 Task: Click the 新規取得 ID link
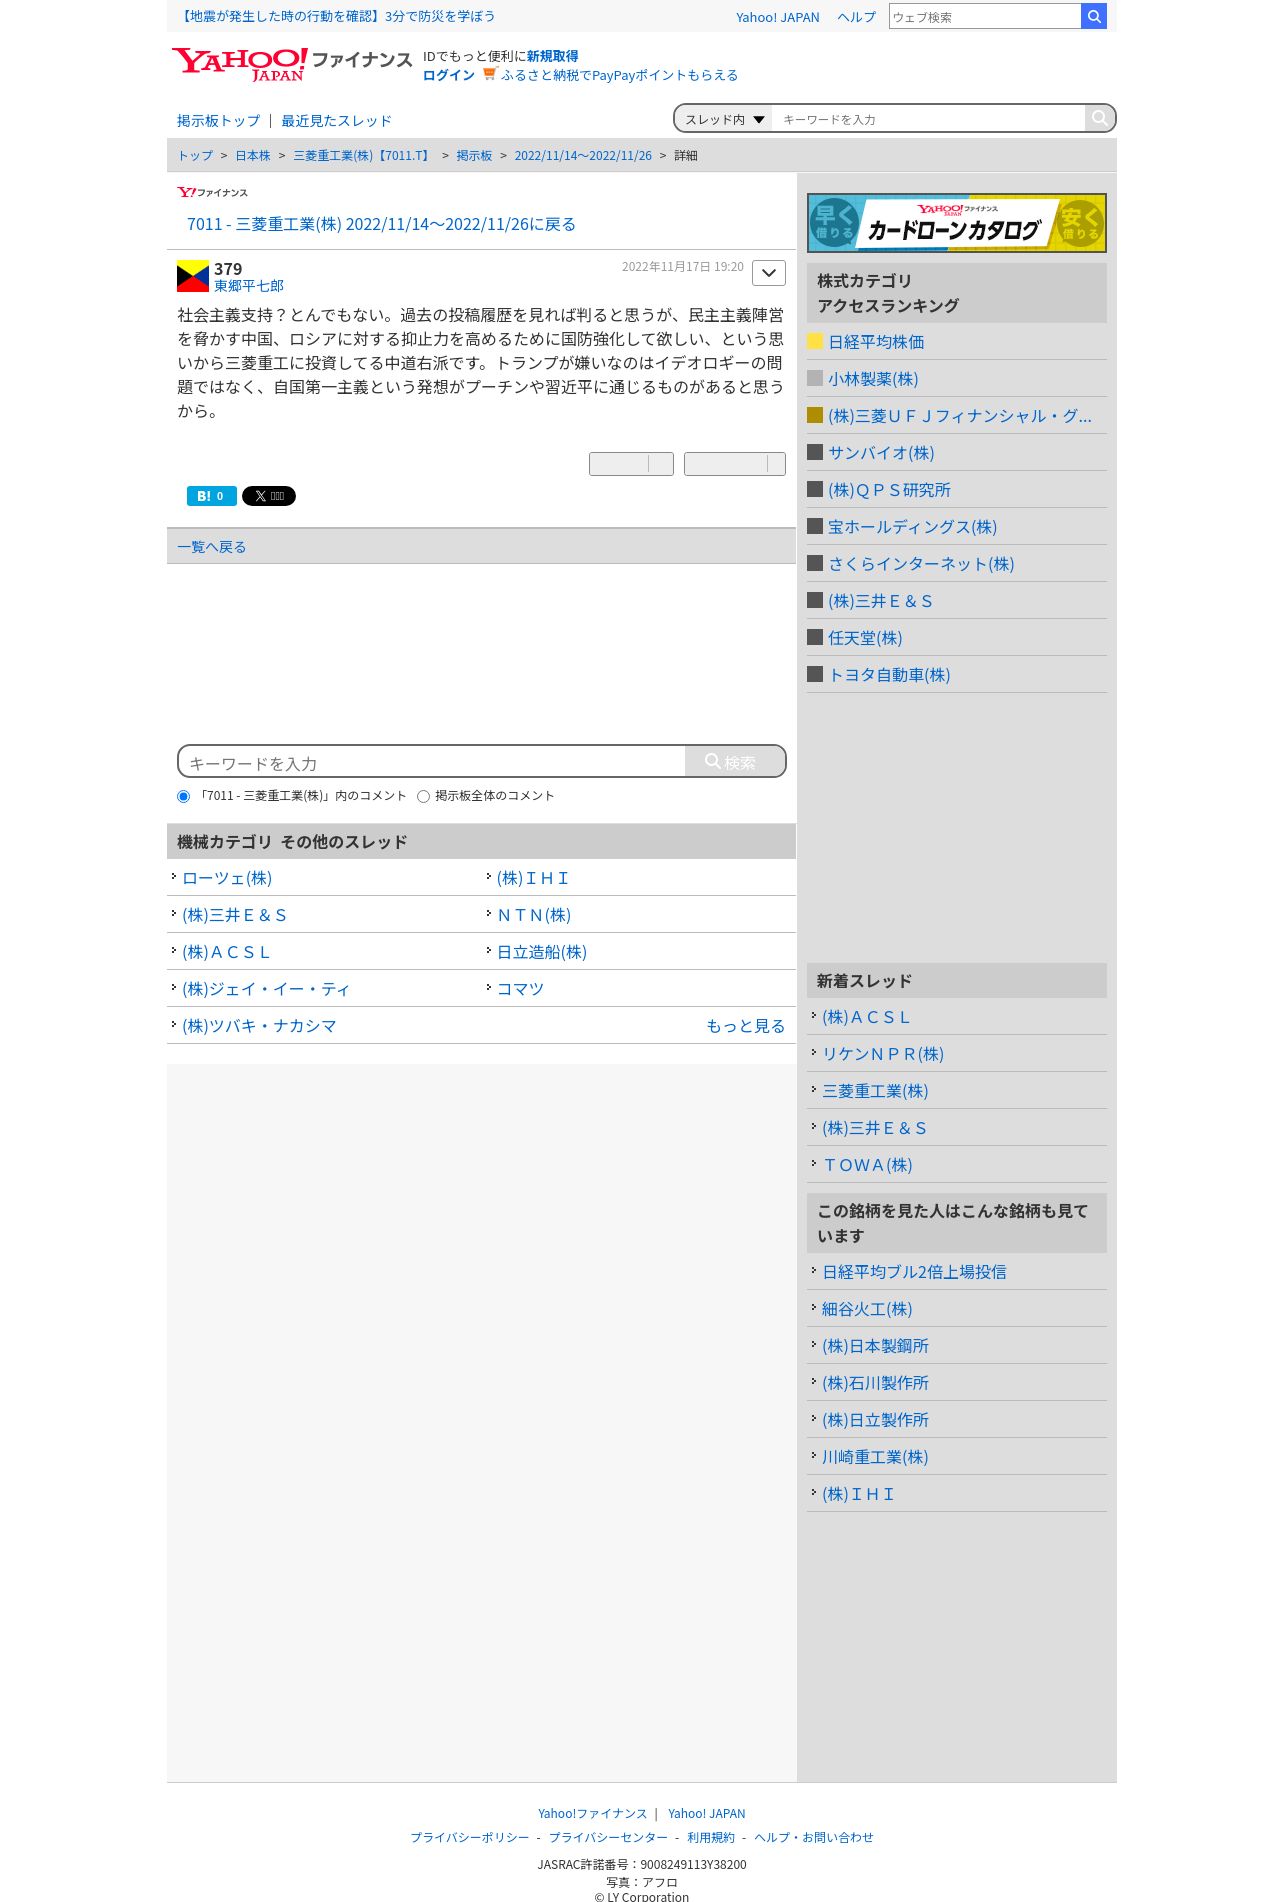click(552, 56)
